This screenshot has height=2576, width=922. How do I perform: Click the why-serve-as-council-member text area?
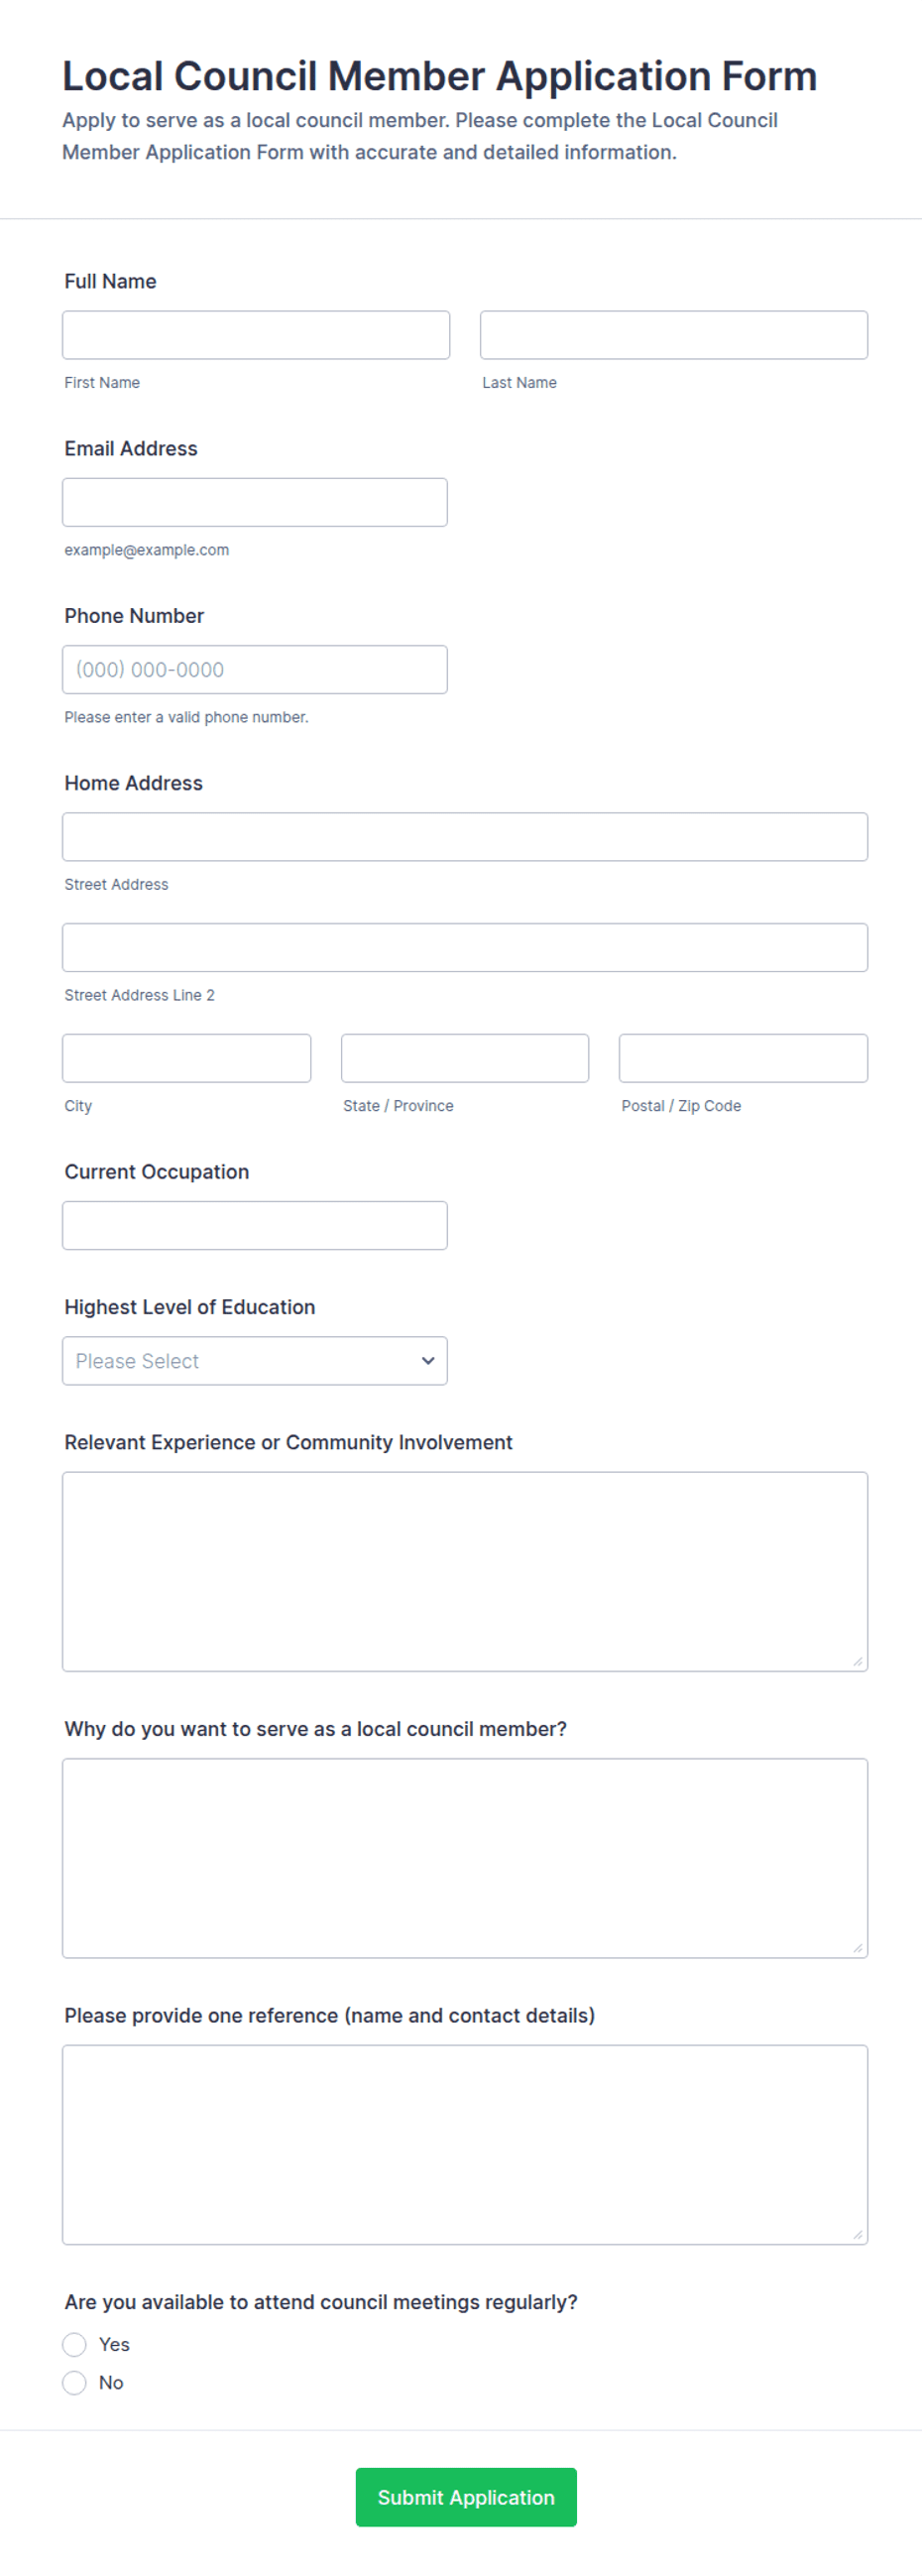(465, 1858)
